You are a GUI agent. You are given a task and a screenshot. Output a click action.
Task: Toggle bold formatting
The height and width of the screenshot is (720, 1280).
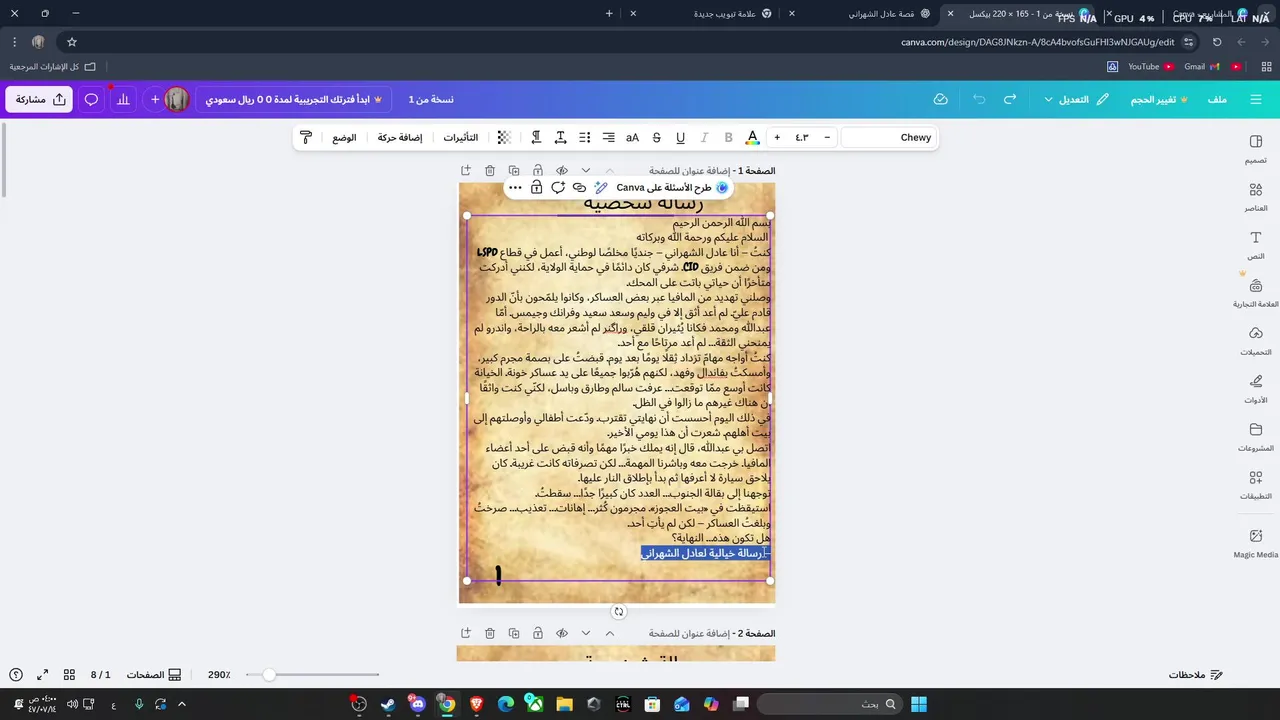click(728, 137)
